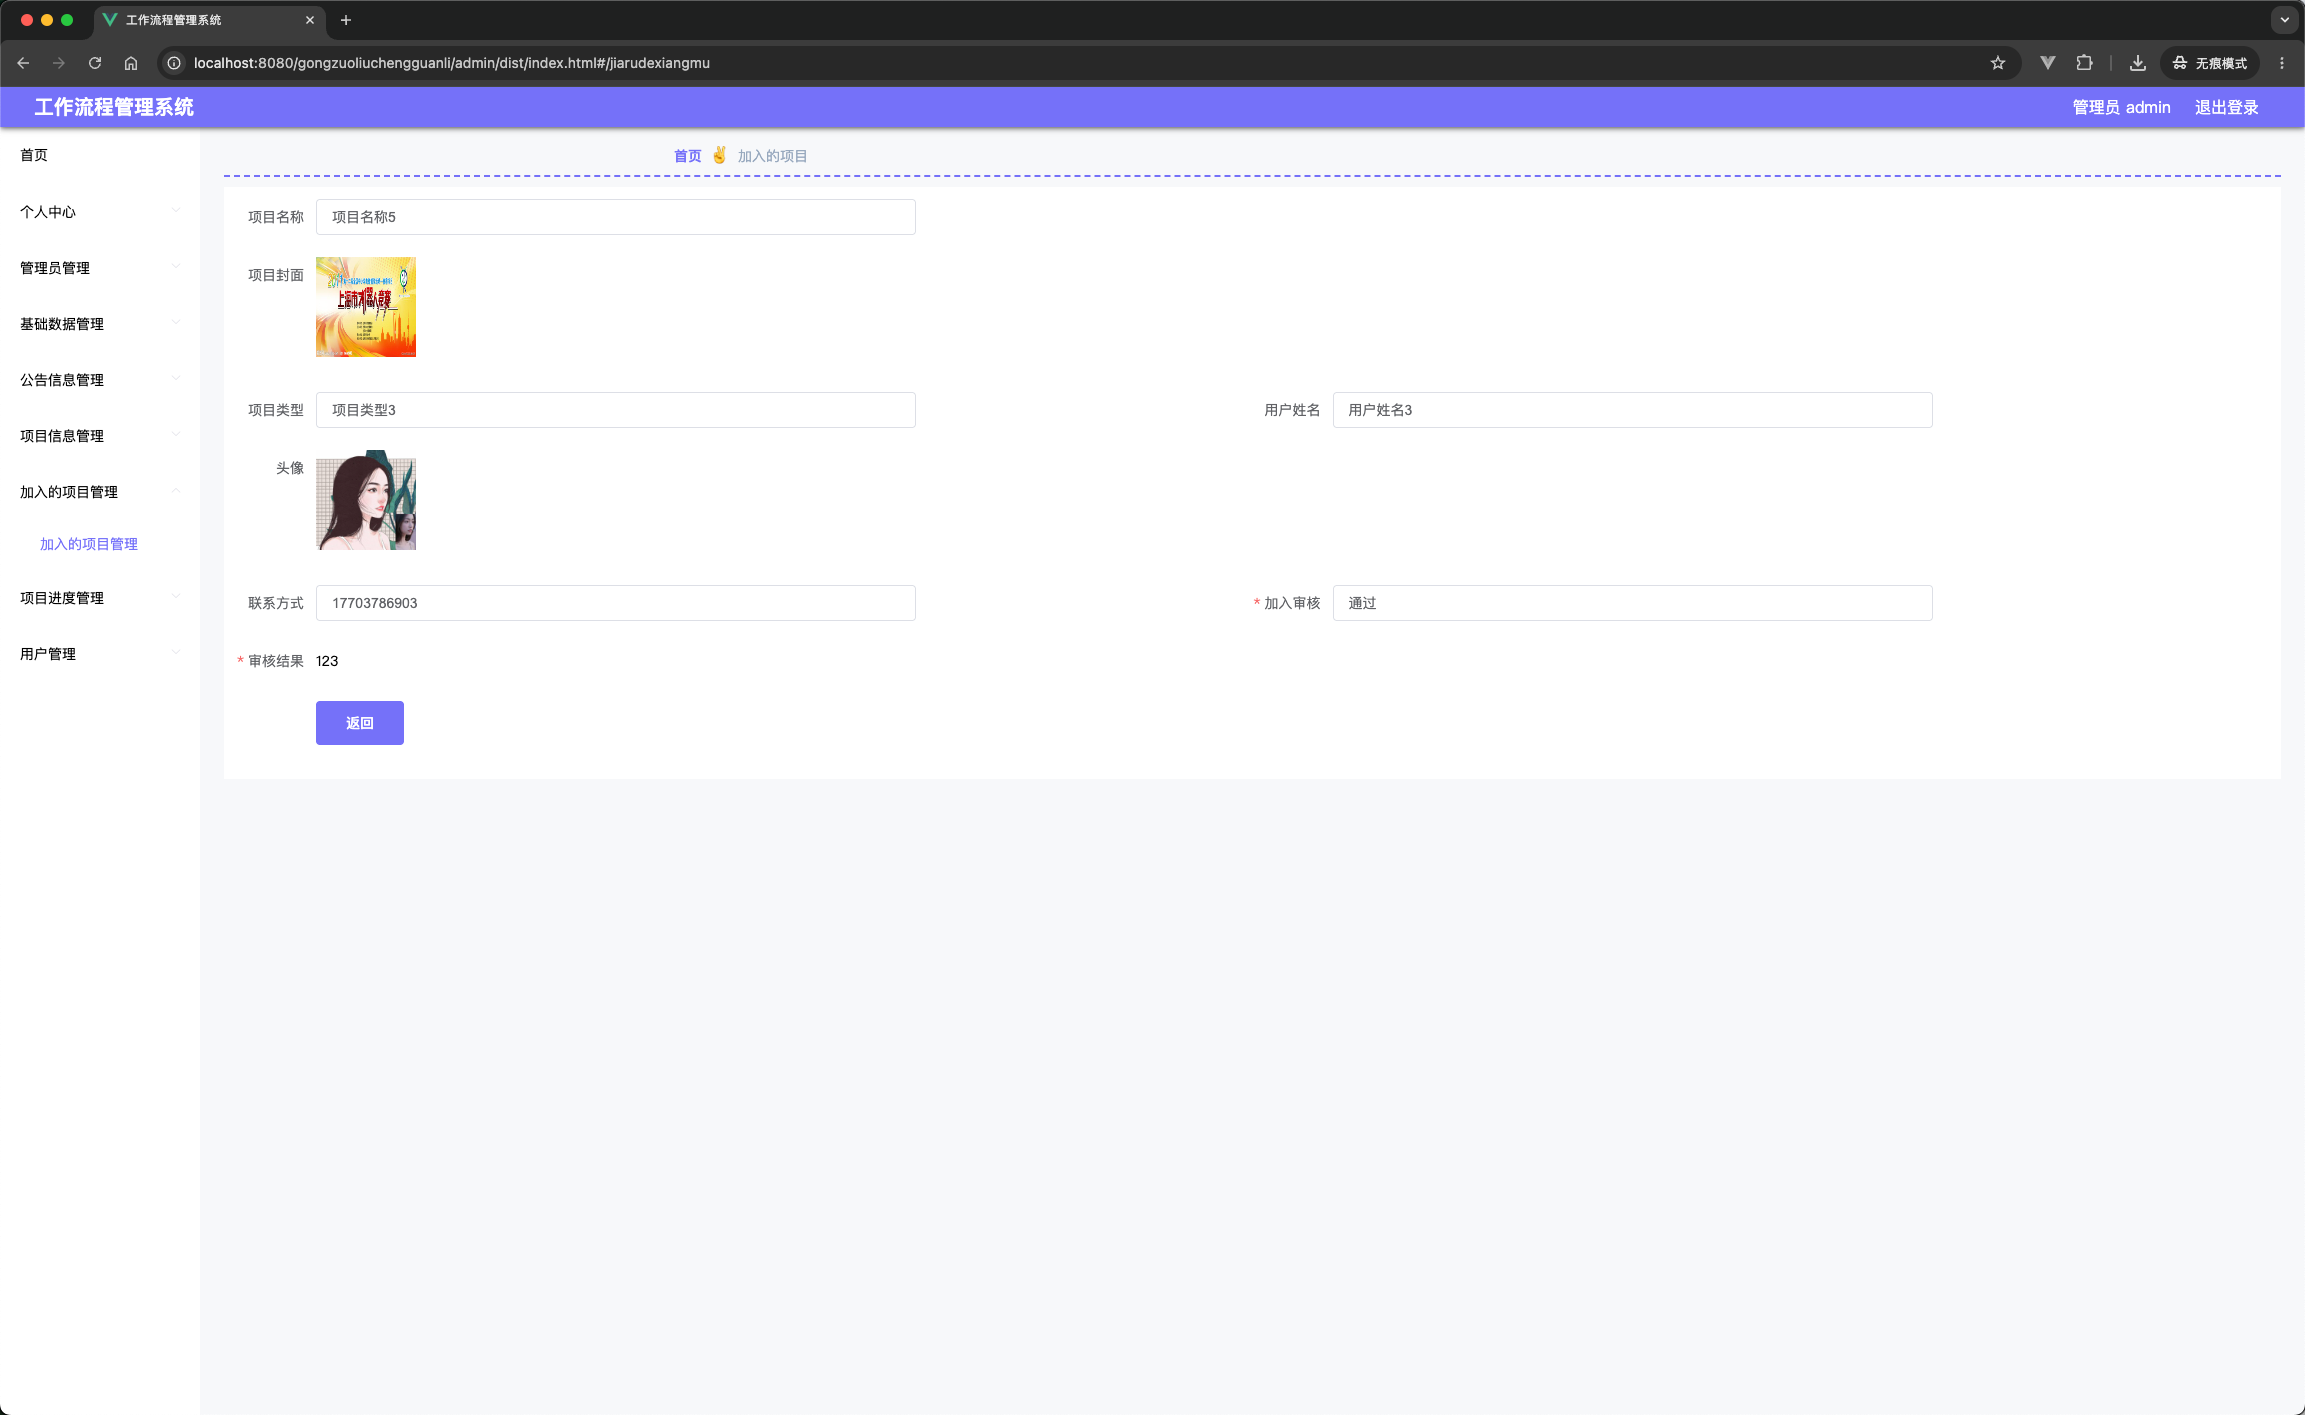Bookmark this page with the star icon
This screenshot has height=1415, width=2305.
tap(1998, 63)
